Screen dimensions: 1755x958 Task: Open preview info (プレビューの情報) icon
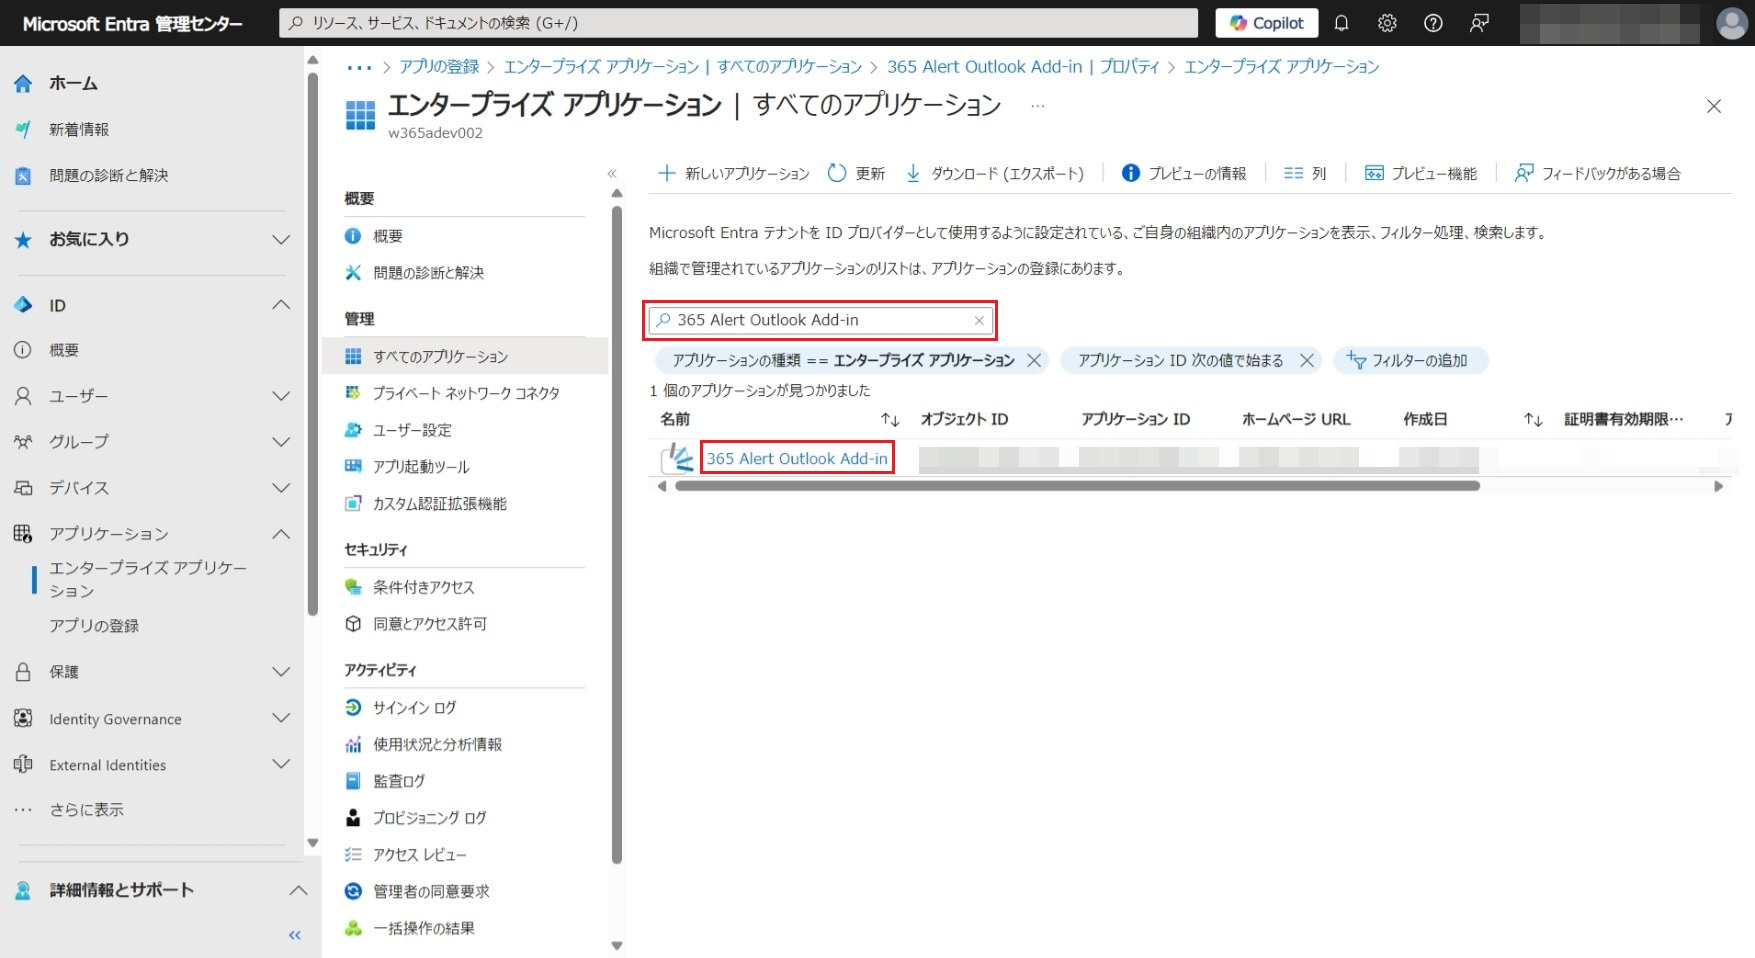pos(1130,173)
